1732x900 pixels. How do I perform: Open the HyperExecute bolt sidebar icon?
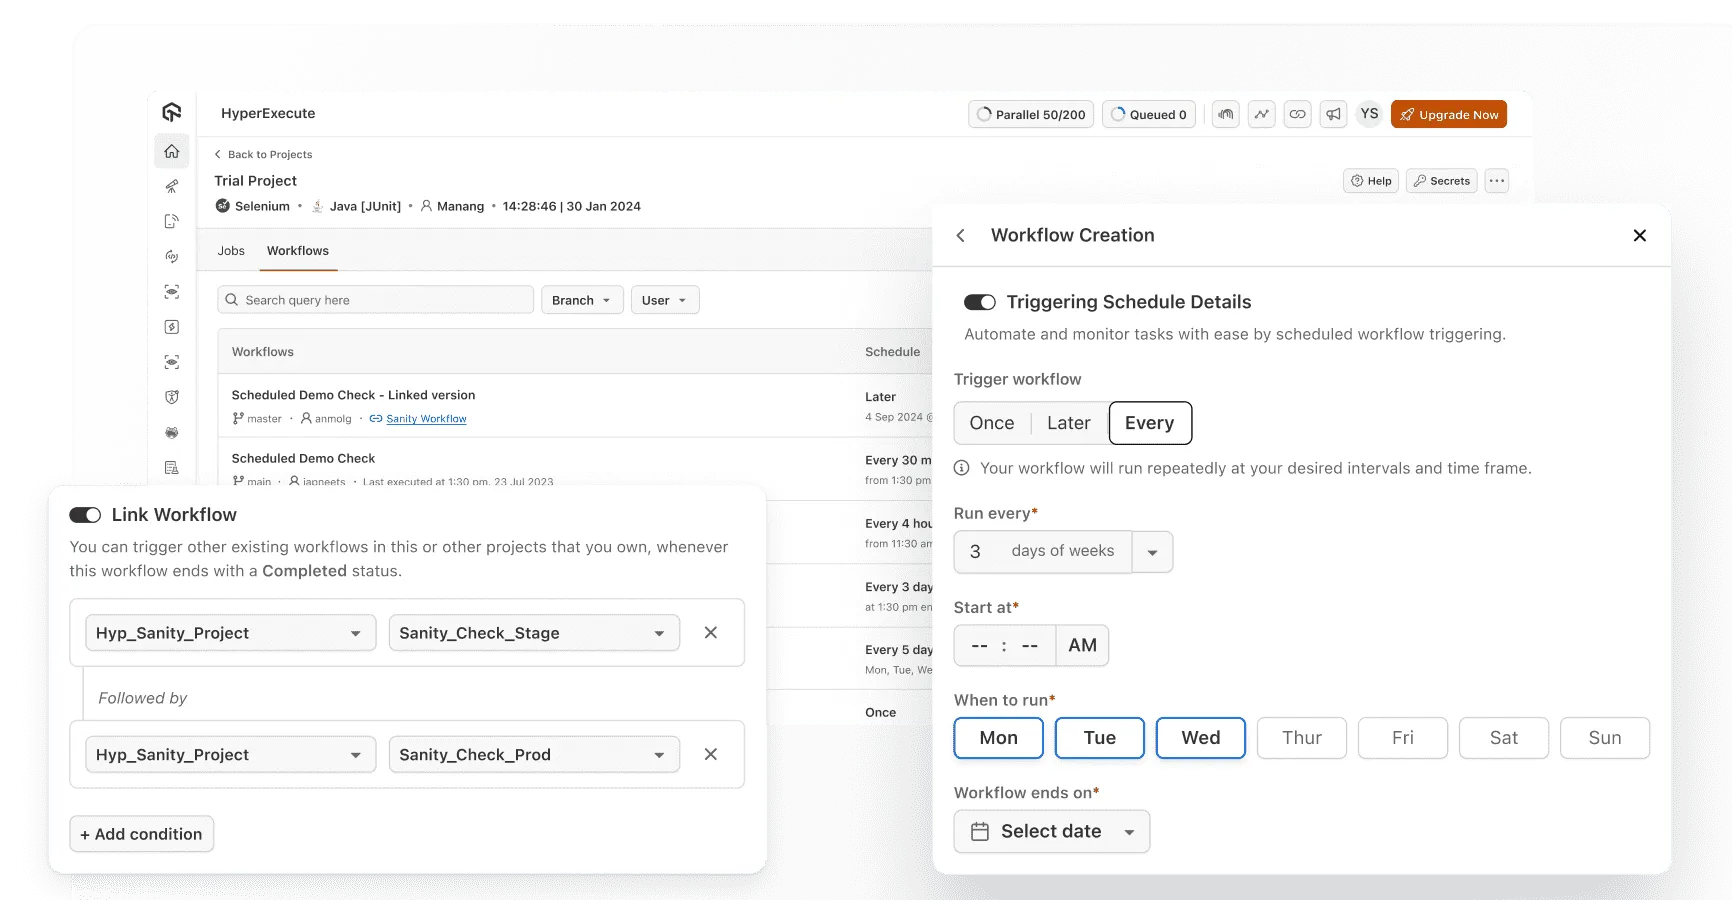click(x=172, y=327)
